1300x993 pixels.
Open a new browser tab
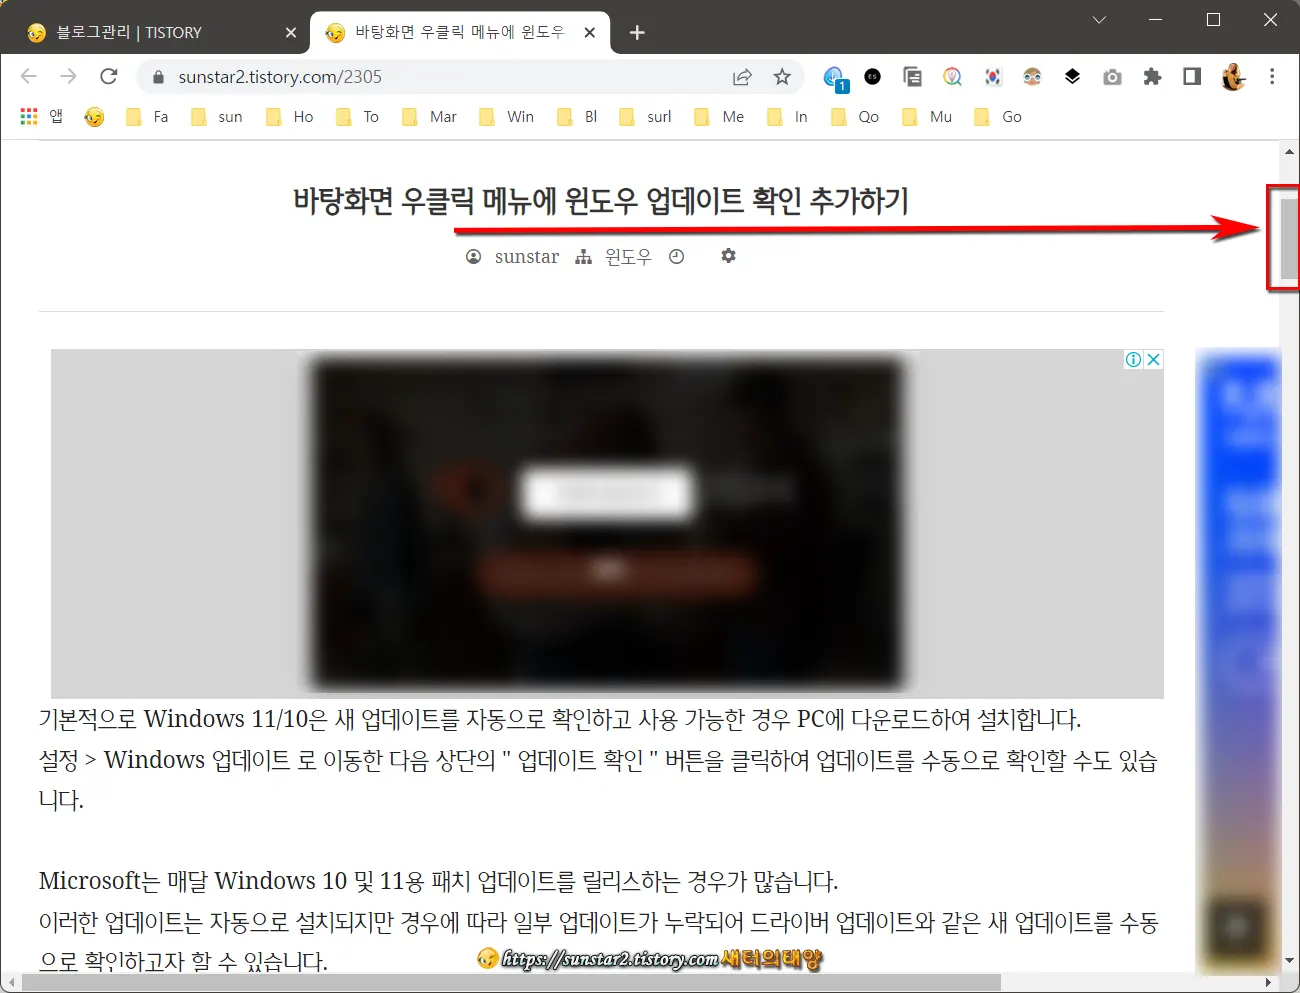tap(637, 32)
